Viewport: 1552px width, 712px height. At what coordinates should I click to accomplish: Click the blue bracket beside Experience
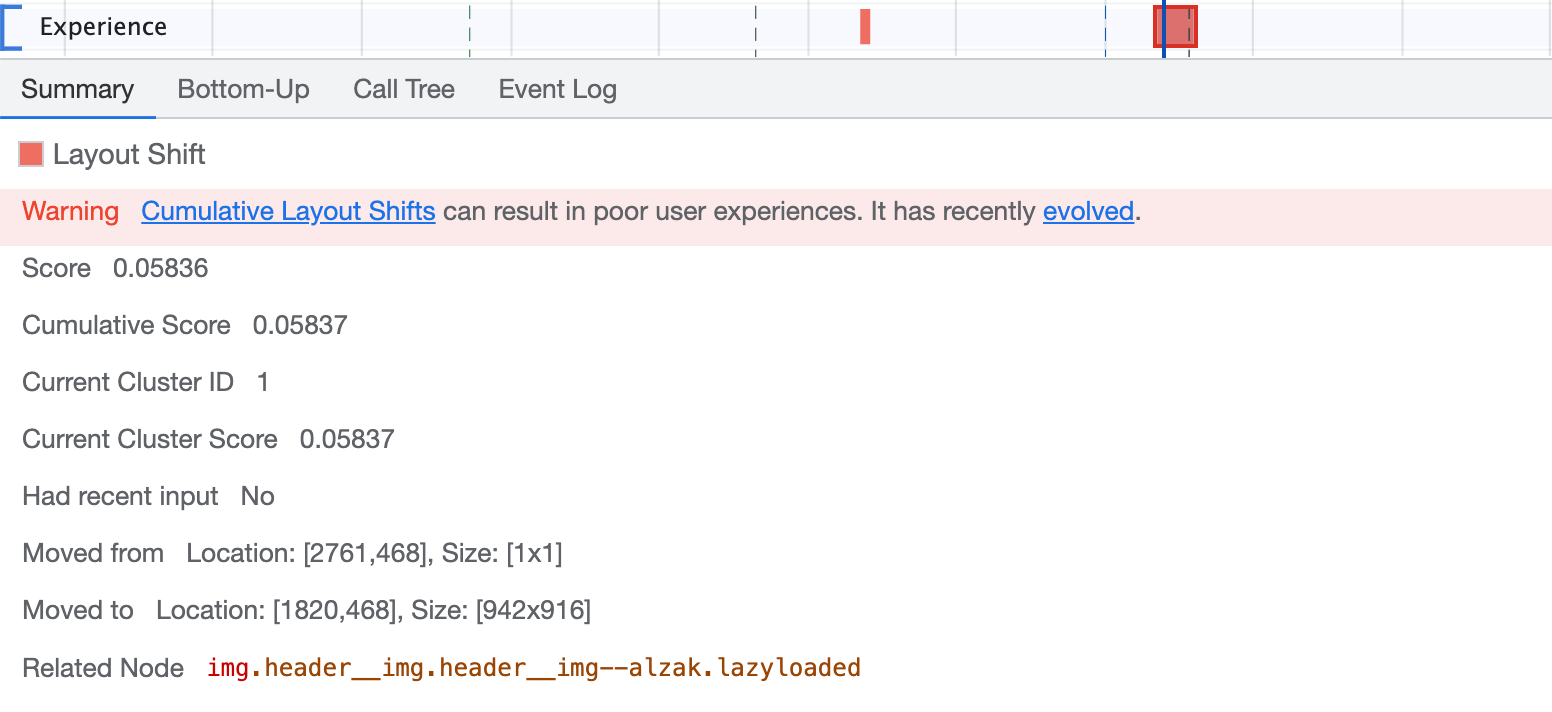(x=10, y=27)
